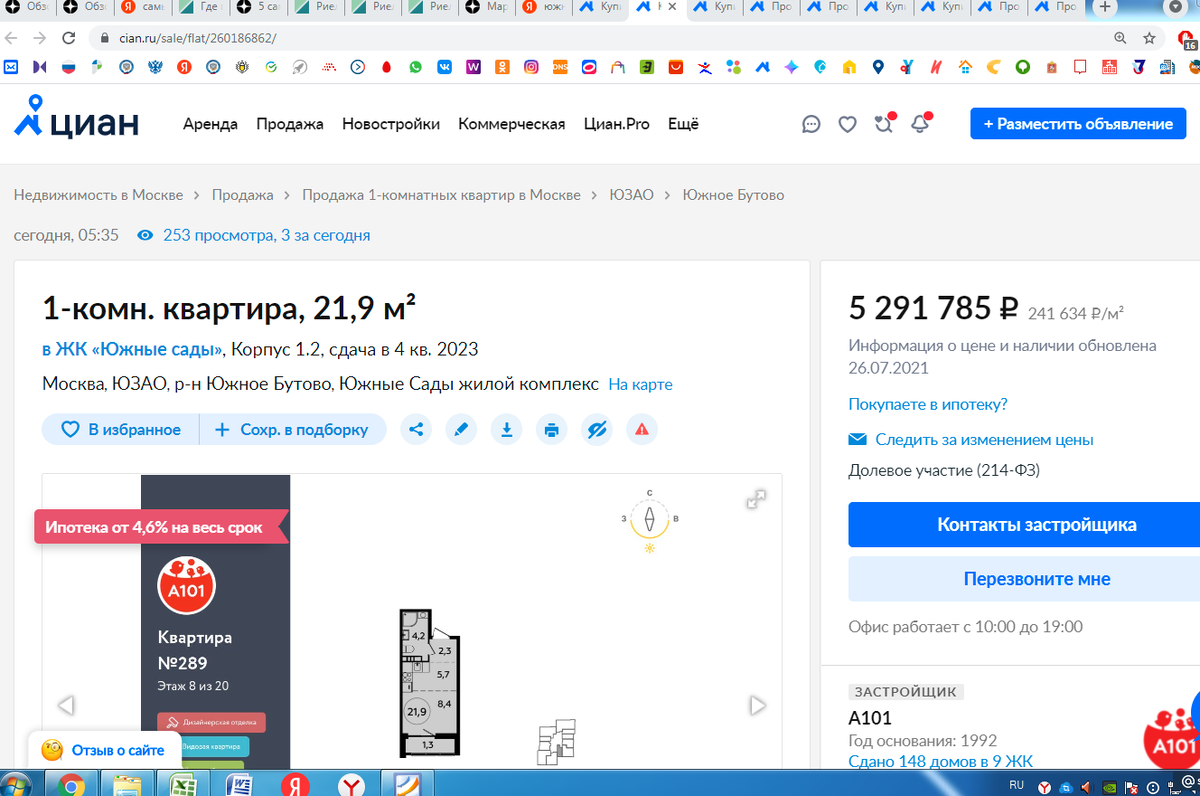Open ЖК «Южные сады» link
Image resolution: width=1200 pixels, height=796 pixels.
133,350
